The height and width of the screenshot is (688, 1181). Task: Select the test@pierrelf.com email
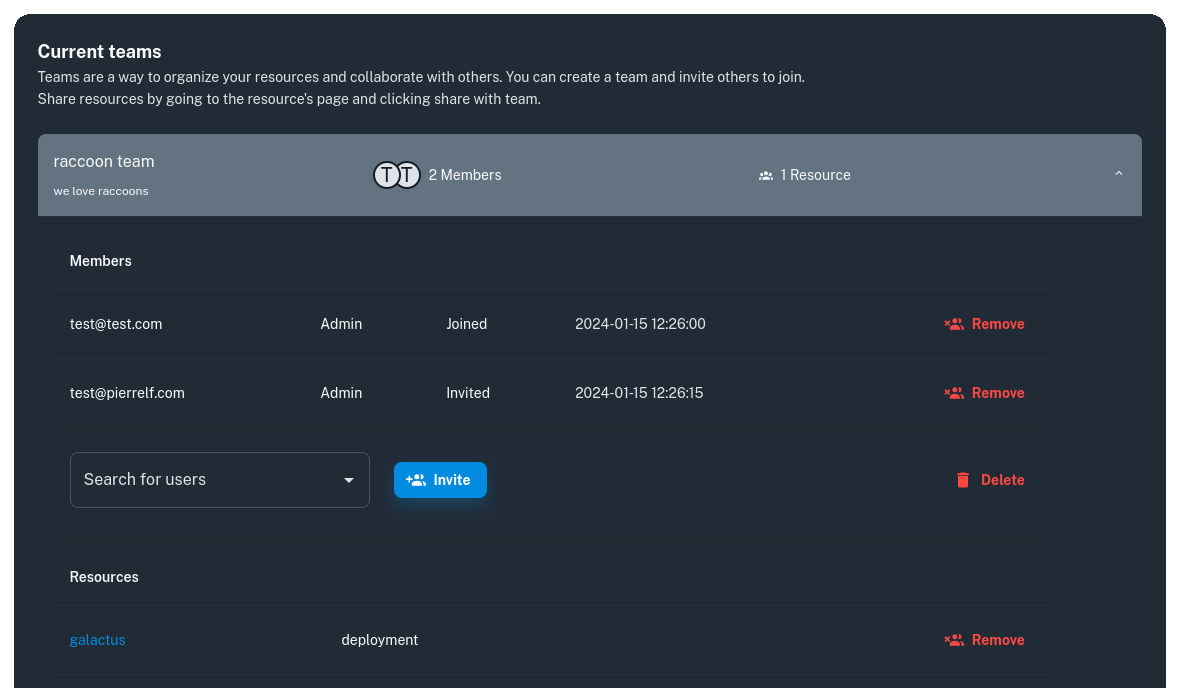click(x=127, y=393)
